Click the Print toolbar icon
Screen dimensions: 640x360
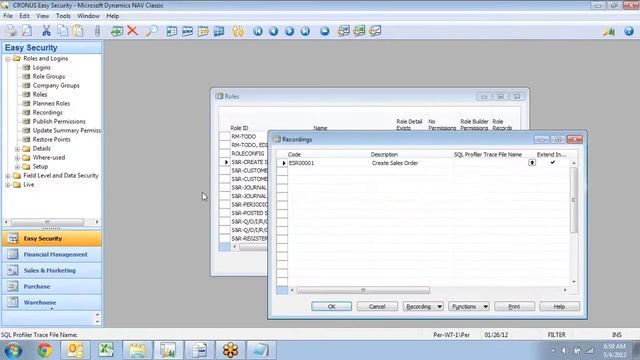[x=11, y=31]
